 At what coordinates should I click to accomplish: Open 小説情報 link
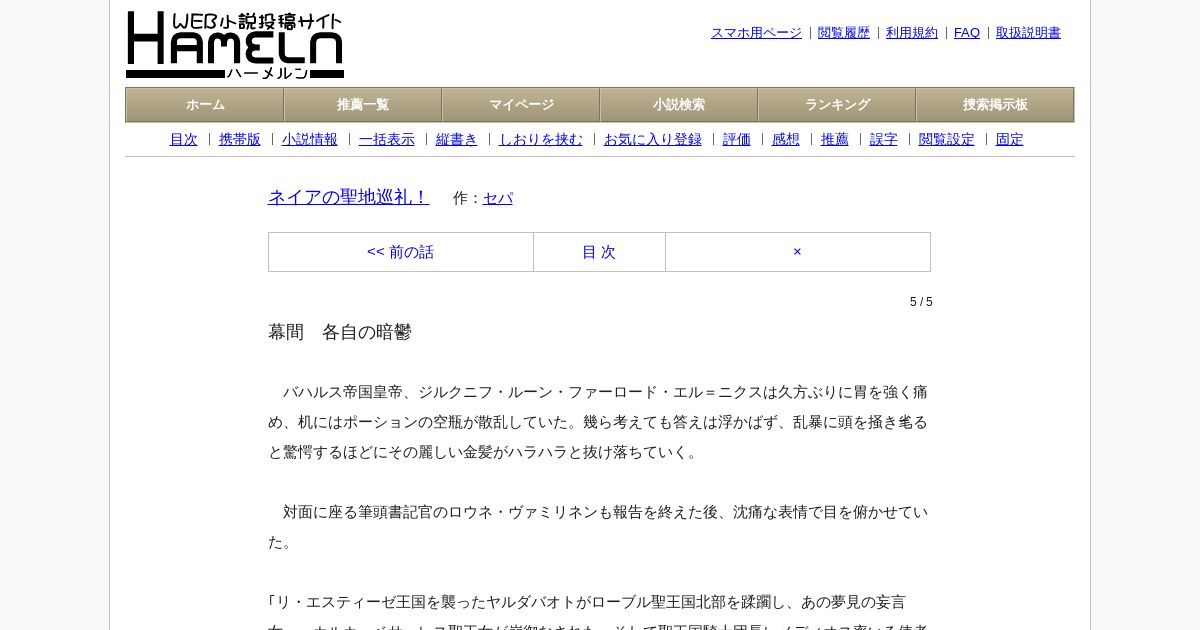point(310,140)
